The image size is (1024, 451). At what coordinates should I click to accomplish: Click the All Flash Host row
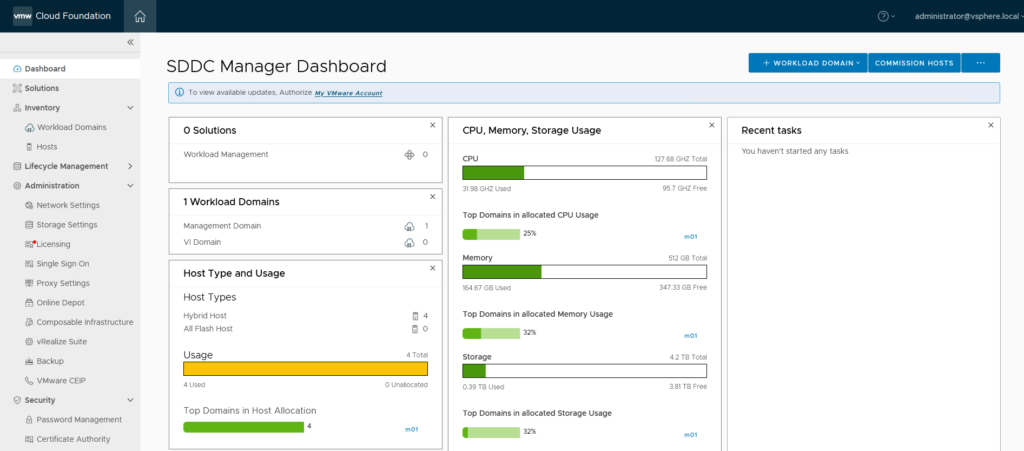tap(306, 329)
